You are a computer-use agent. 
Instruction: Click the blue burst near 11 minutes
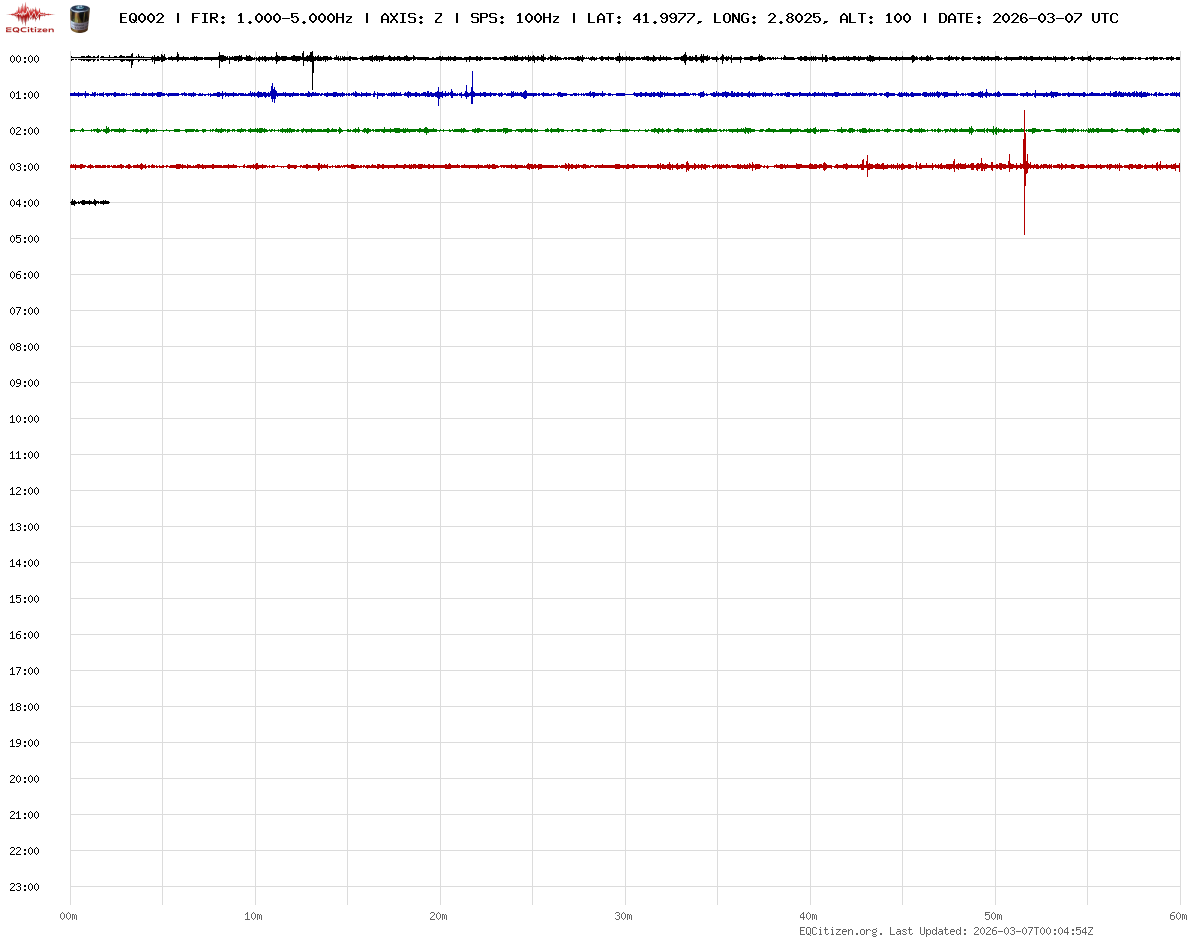[273, 94]
